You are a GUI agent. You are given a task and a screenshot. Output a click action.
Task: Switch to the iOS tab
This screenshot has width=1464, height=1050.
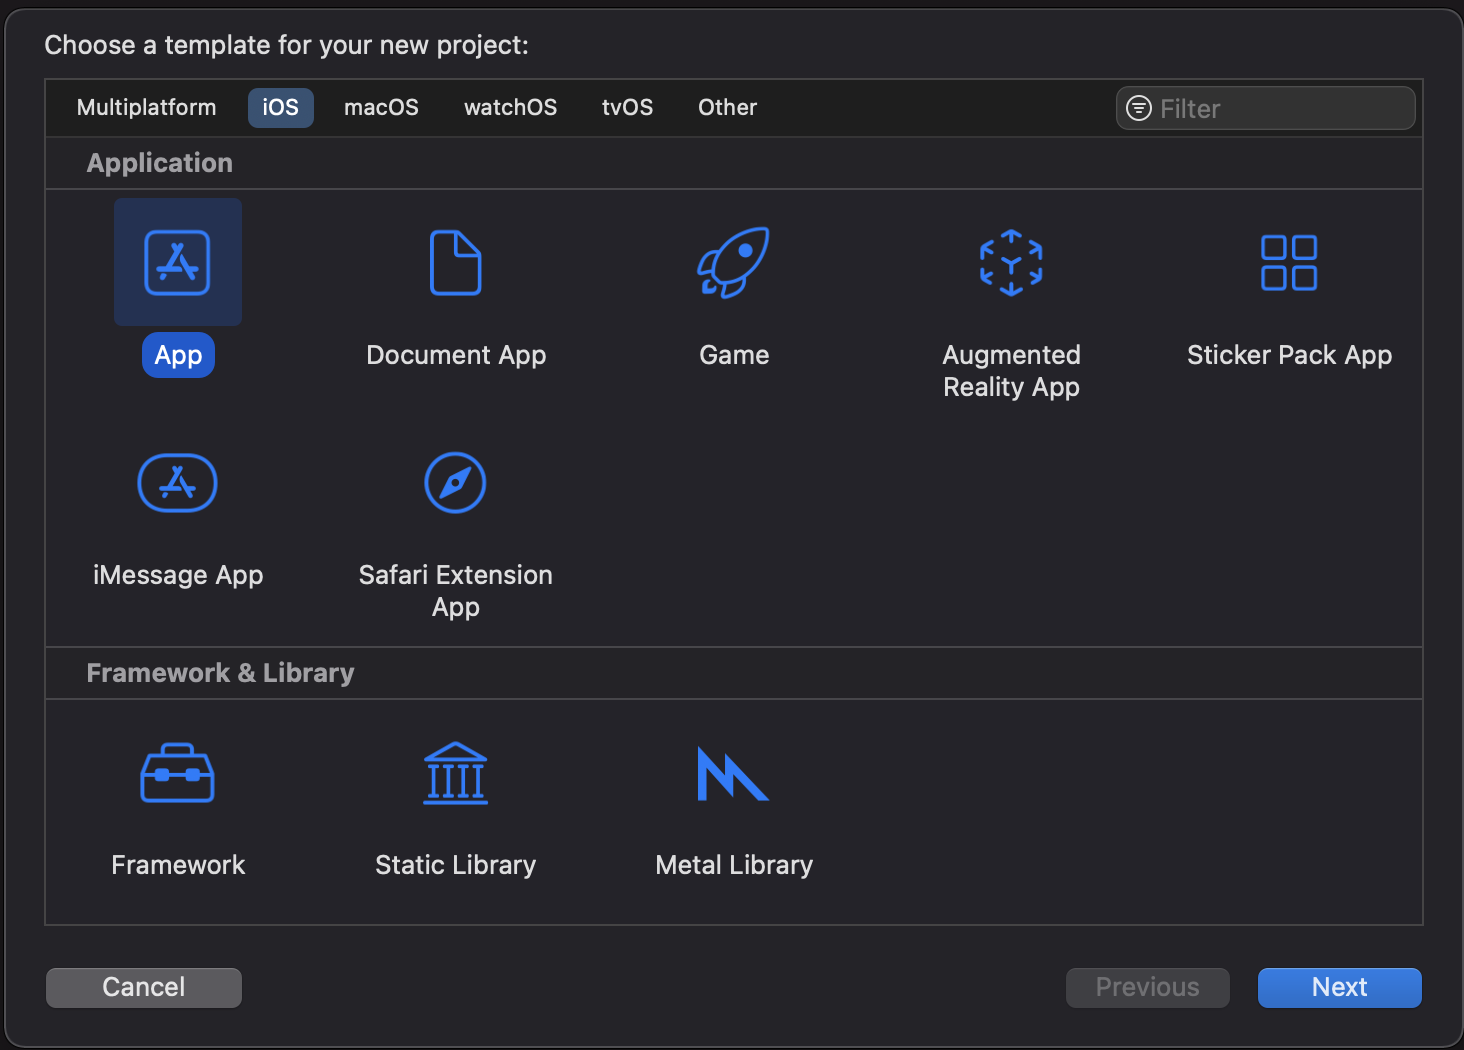coord(281,107)
